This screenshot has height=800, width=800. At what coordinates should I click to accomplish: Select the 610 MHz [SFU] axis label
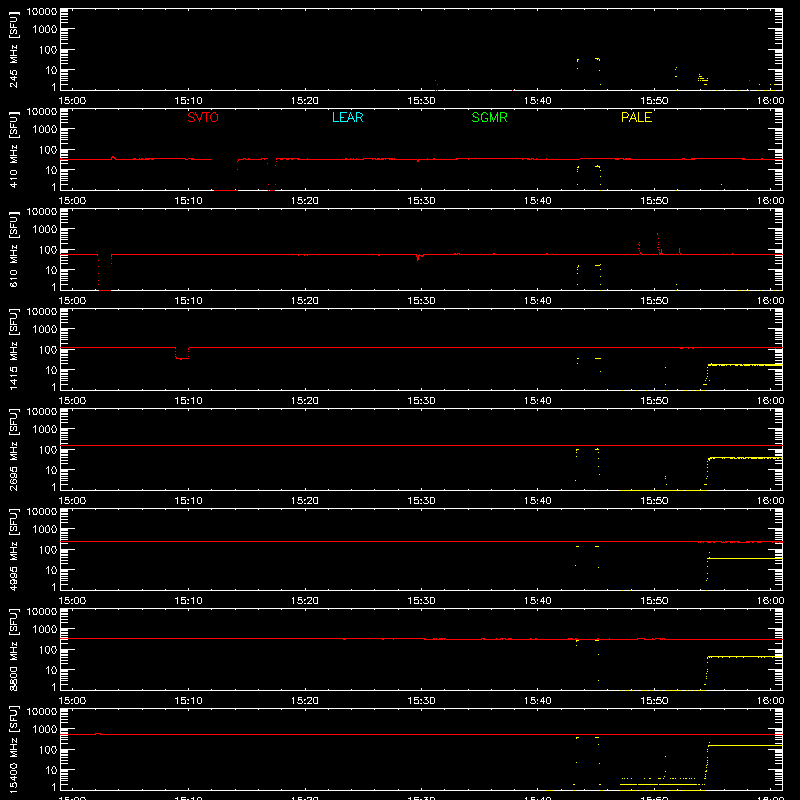point(13,250)
